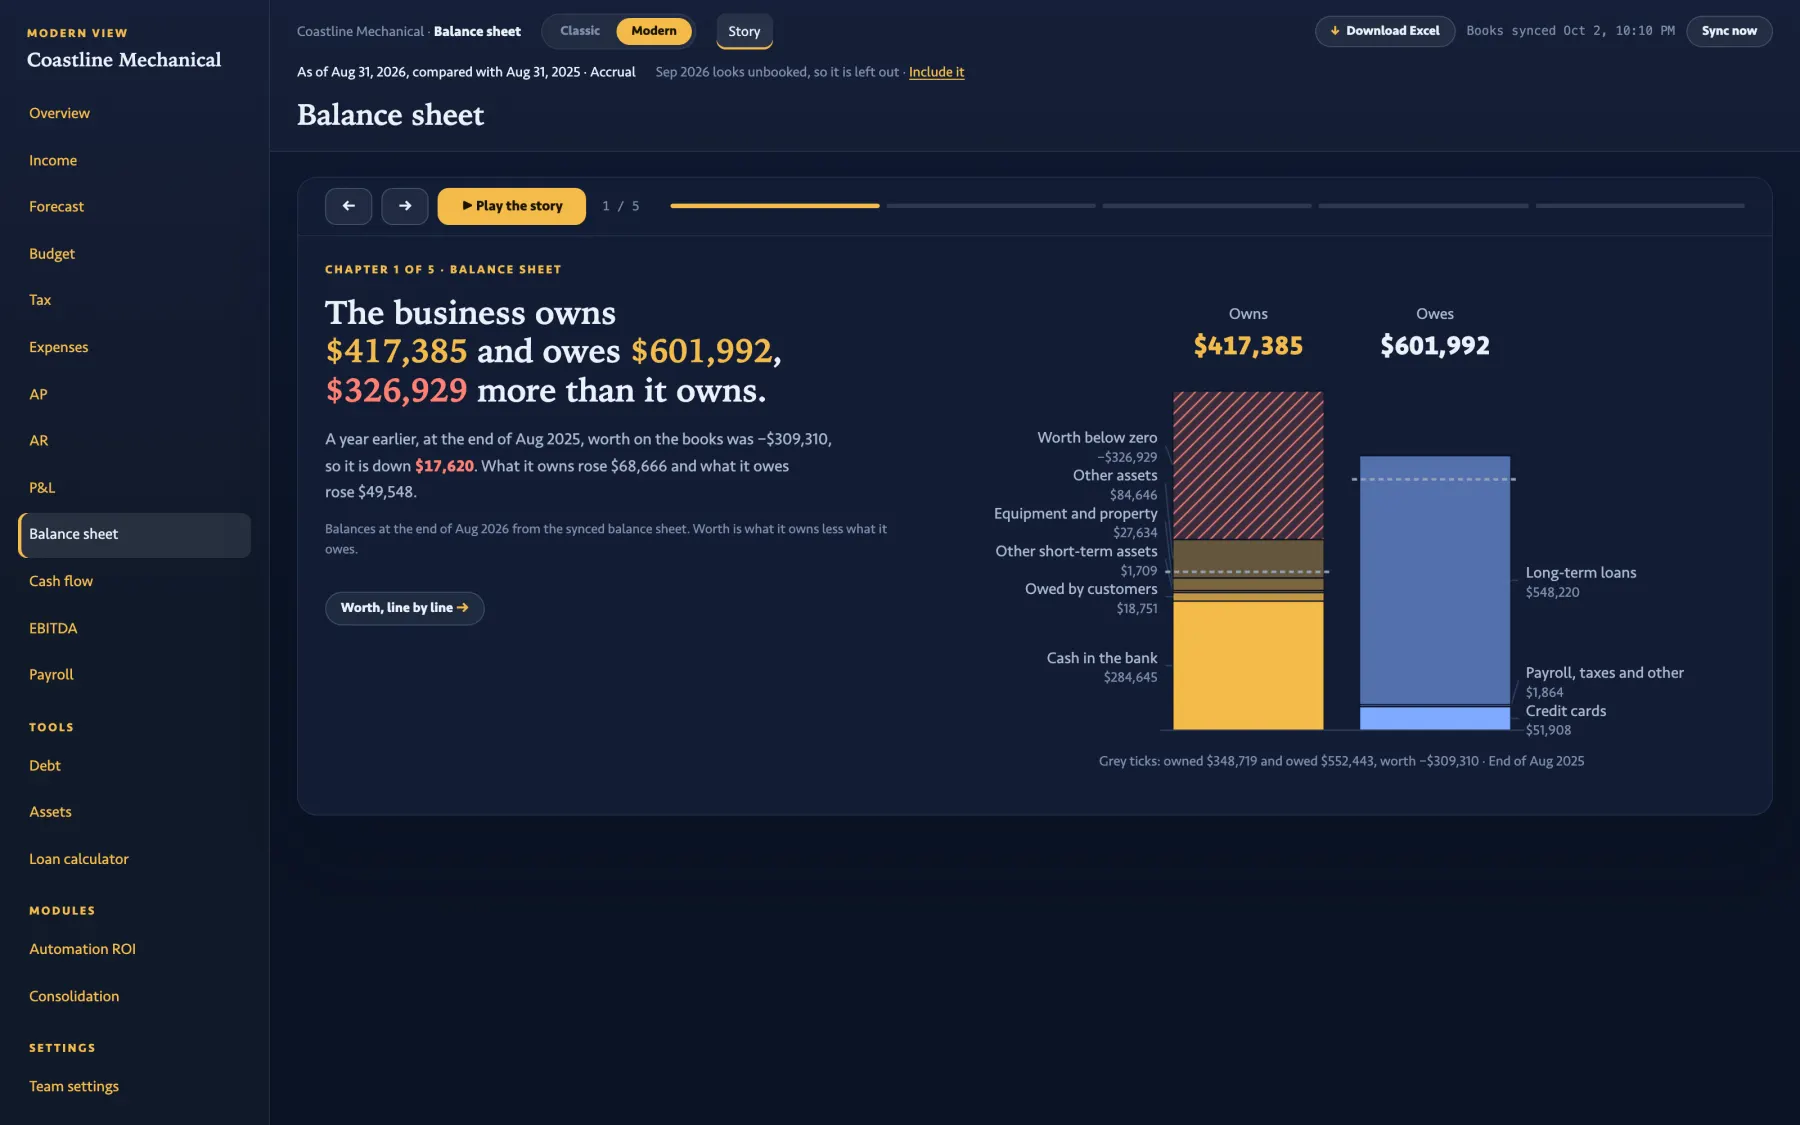Click Cash in the bank bar segment
The image size is (1800, 1125).
point(1248,666)
